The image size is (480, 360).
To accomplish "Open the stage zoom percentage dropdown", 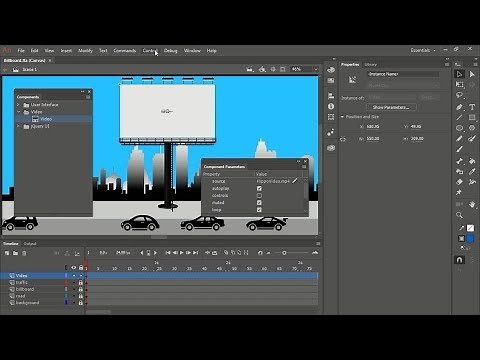I will (x=315, y=69).
